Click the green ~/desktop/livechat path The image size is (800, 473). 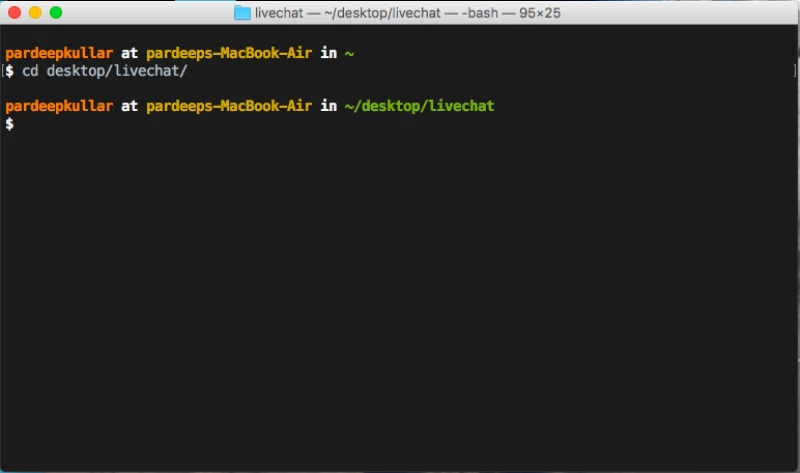pyautogui.click(x=419, y=106)
